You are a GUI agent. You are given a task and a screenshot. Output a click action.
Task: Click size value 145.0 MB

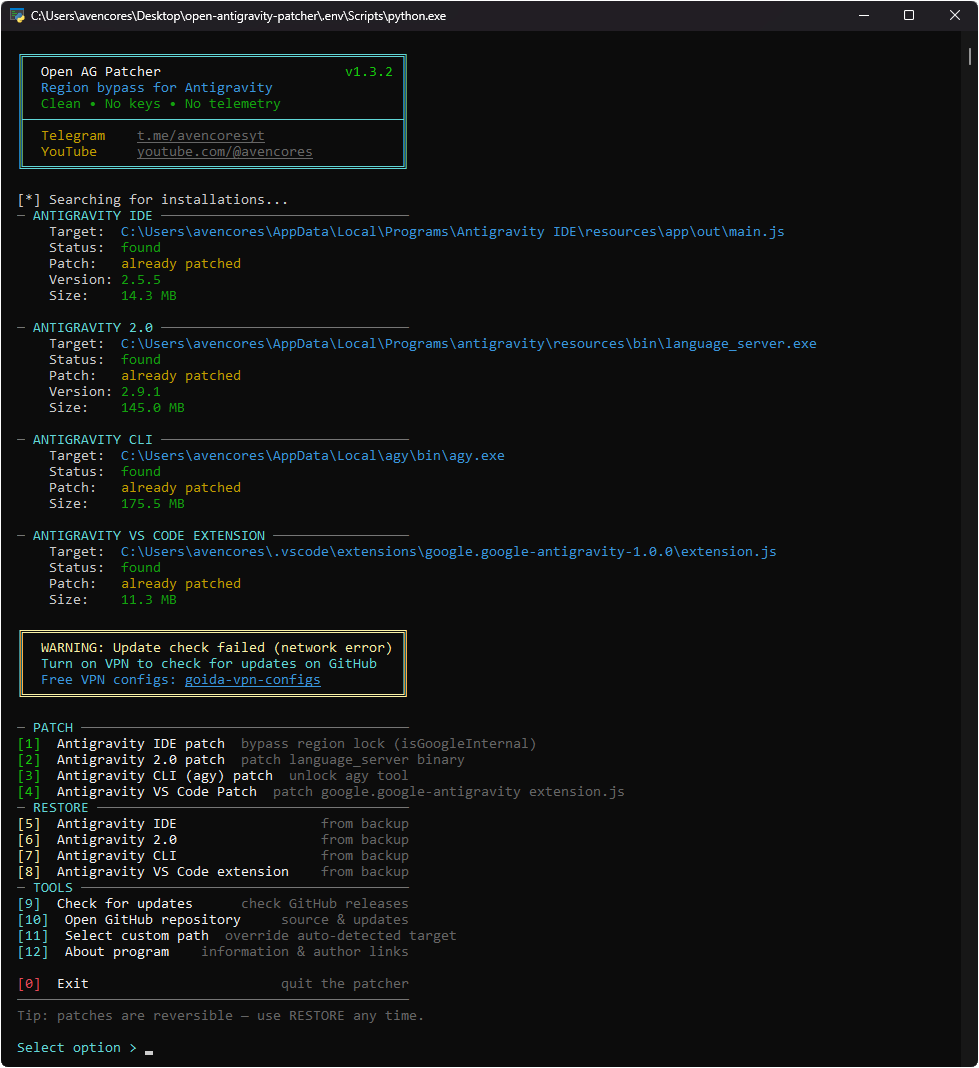tap(153, 408)
